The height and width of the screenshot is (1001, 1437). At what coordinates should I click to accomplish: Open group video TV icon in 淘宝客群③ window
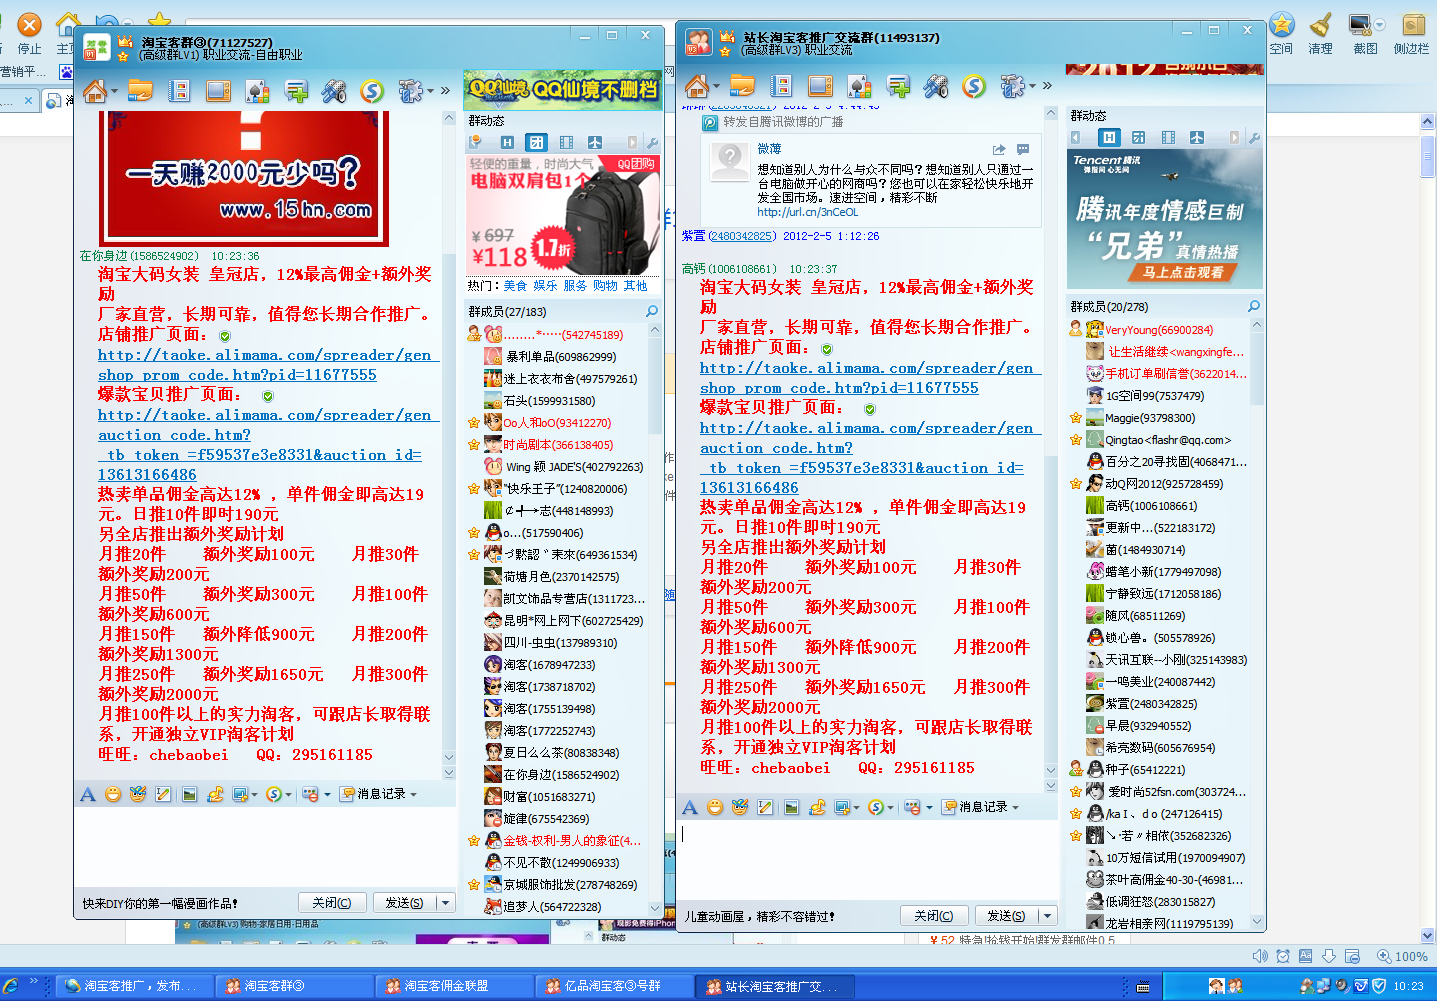(x=218, y=91)
